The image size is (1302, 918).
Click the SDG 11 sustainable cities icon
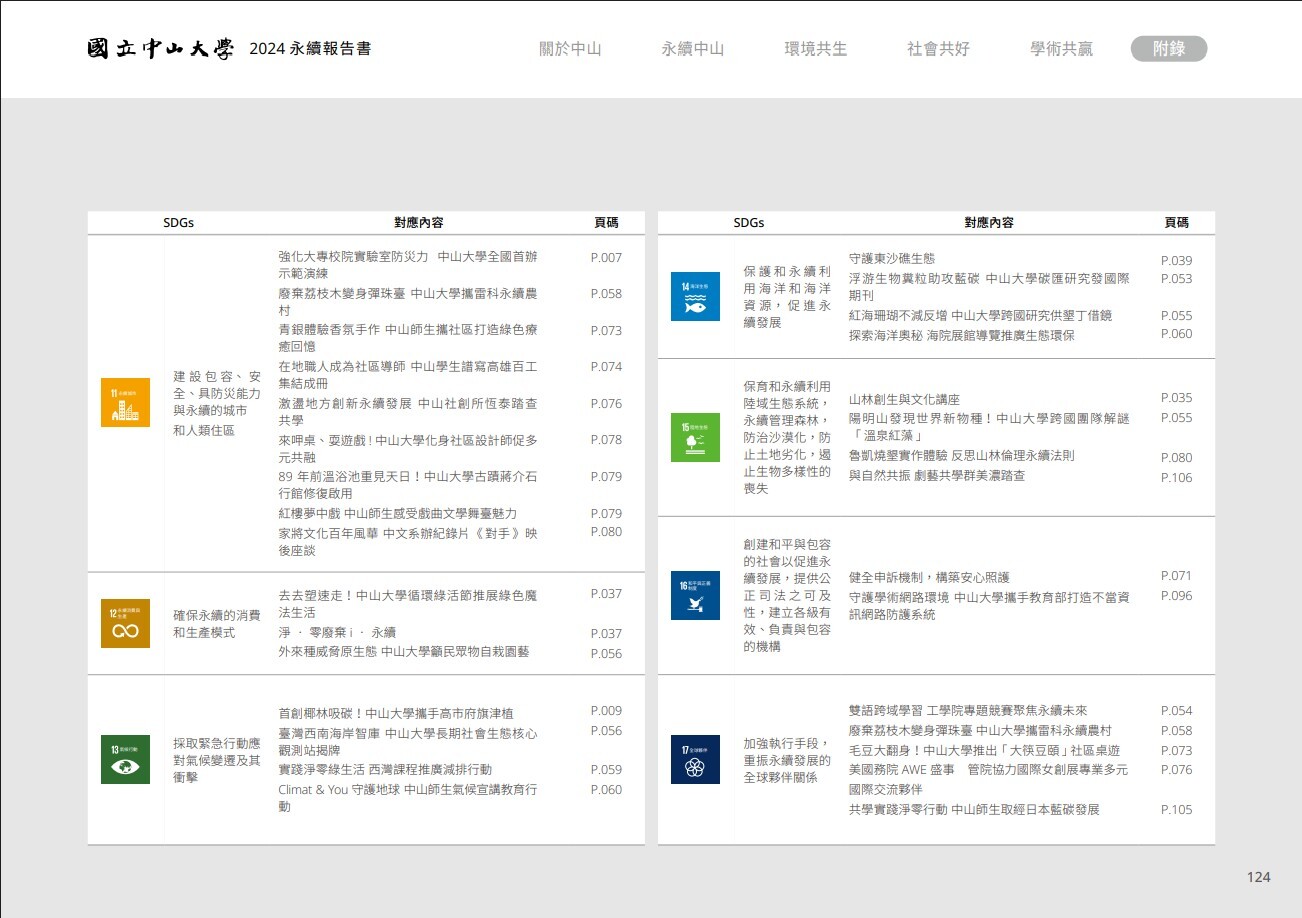click(x=125, y=402)
